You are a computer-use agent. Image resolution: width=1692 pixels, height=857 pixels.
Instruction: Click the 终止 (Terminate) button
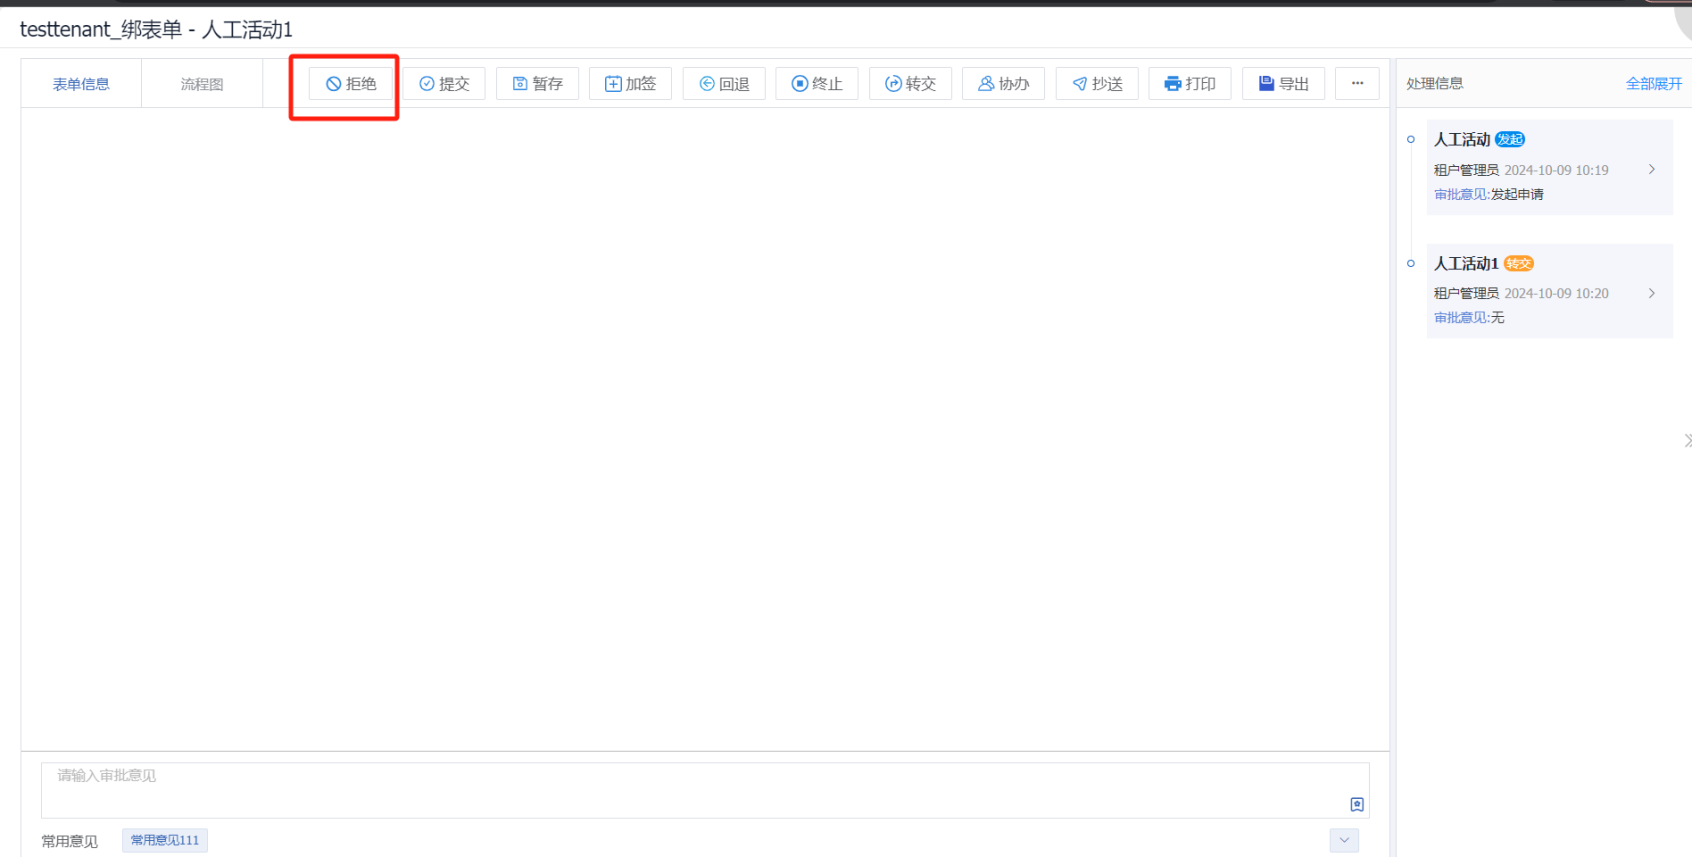click(x=816, y=84)
